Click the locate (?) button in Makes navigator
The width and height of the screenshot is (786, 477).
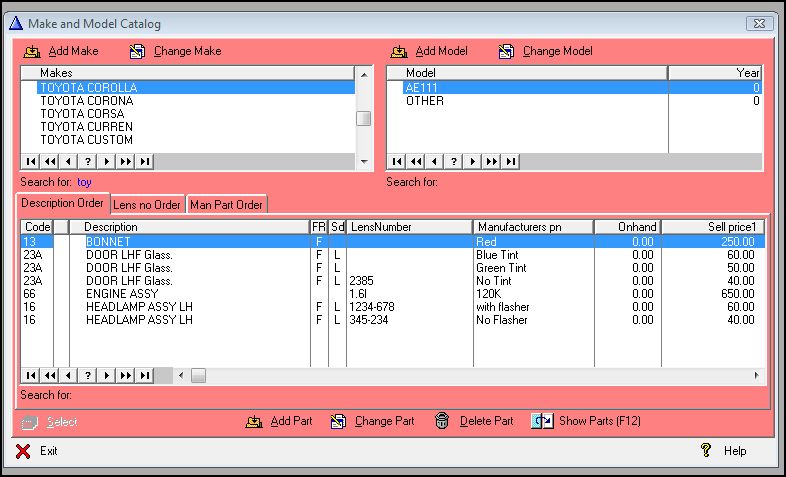click(x=88, y=161)
